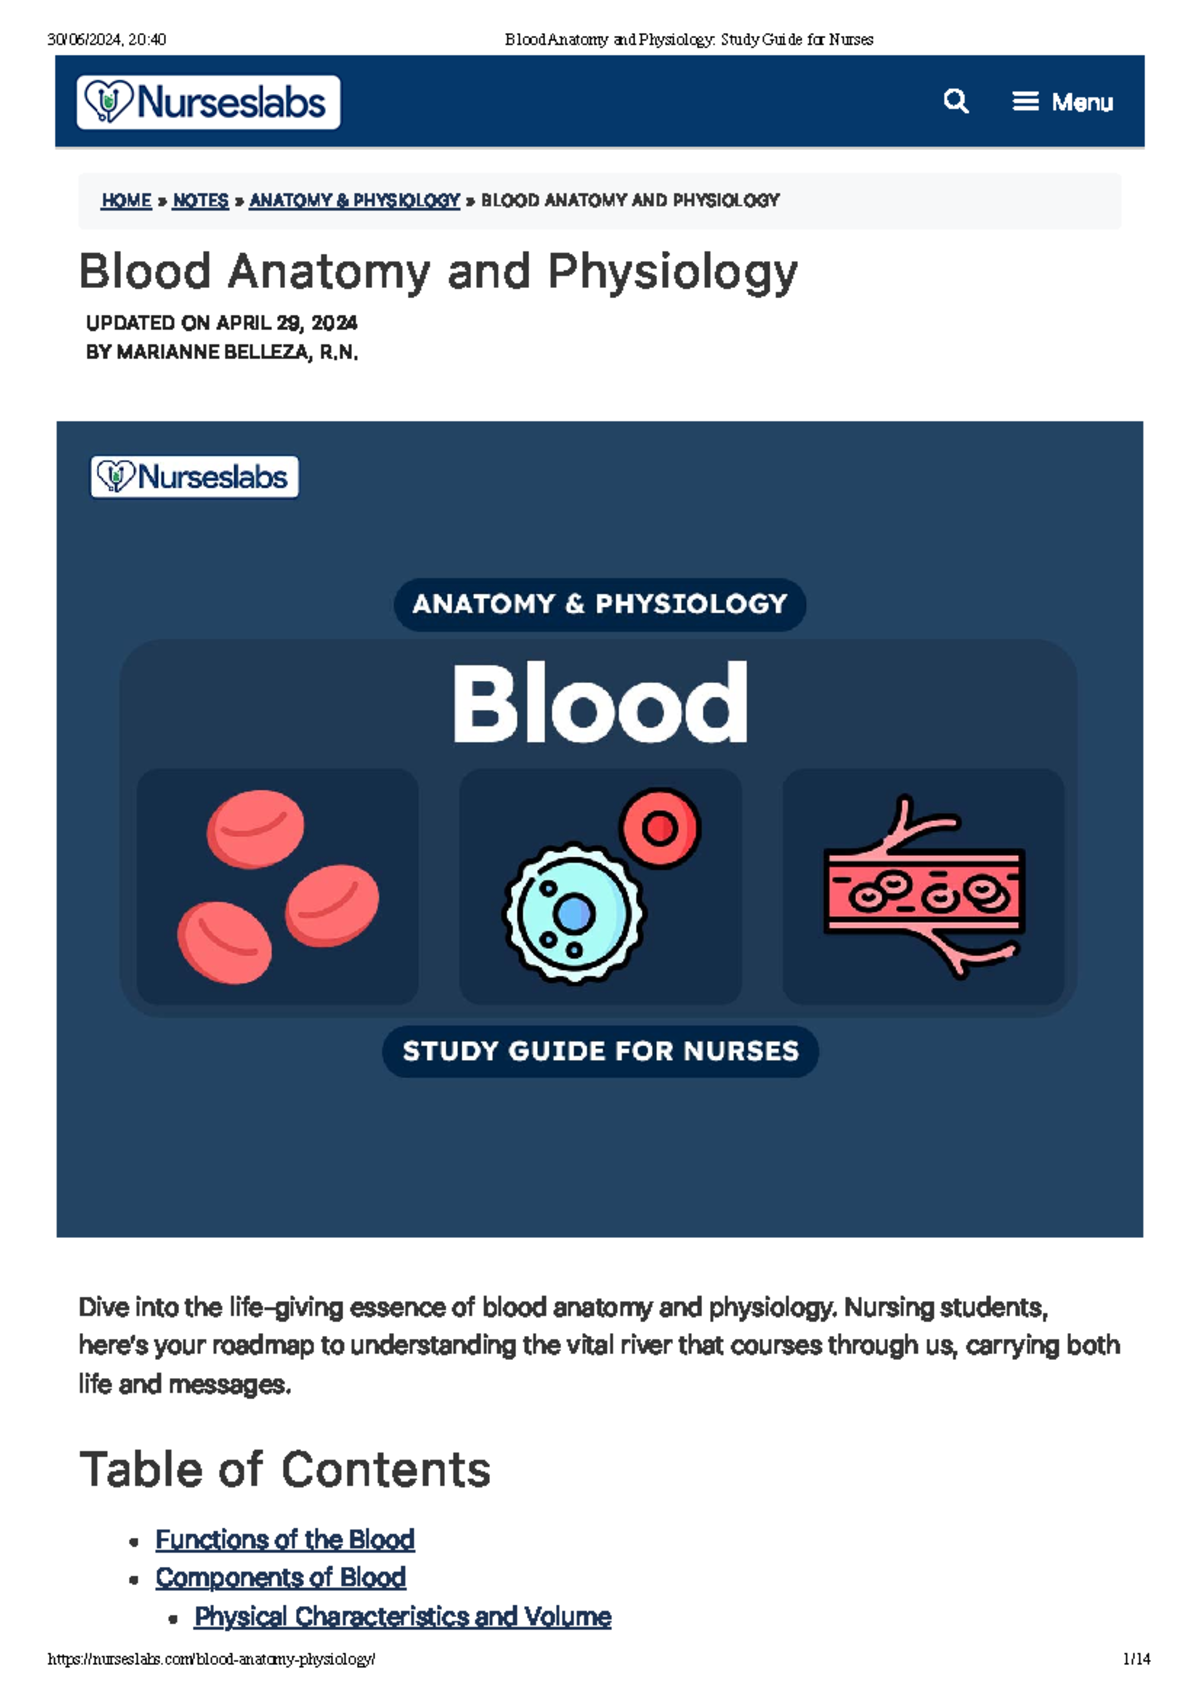Open Physical Characteristics and Volume link
Screen dimensions: 1200x1698
coord(403,1616)
